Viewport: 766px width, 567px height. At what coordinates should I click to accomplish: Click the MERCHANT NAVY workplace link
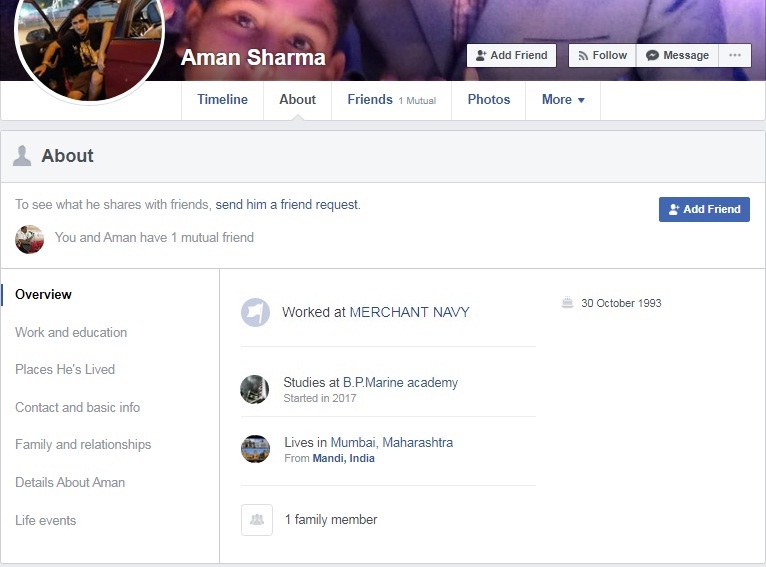point(409,312)
